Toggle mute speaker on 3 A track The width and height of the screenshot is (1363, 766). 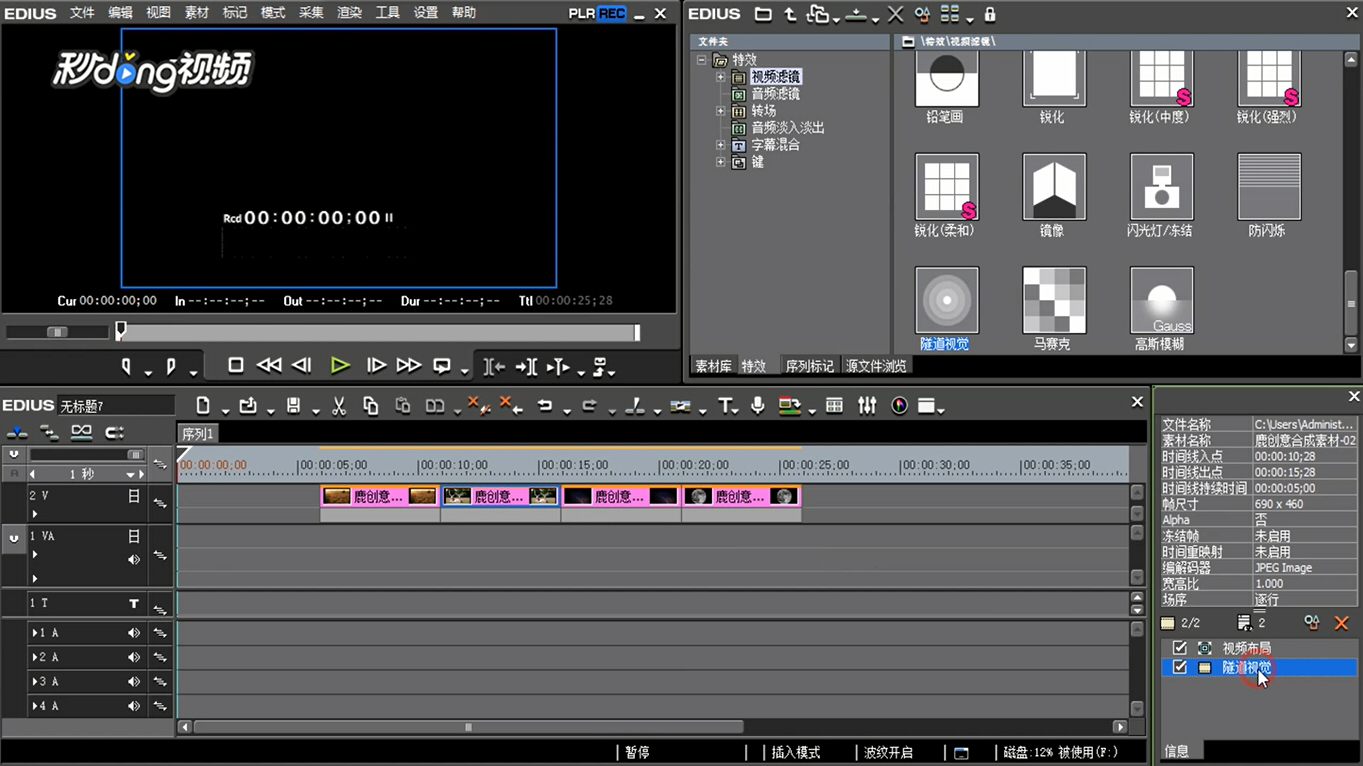click(133, 682)
